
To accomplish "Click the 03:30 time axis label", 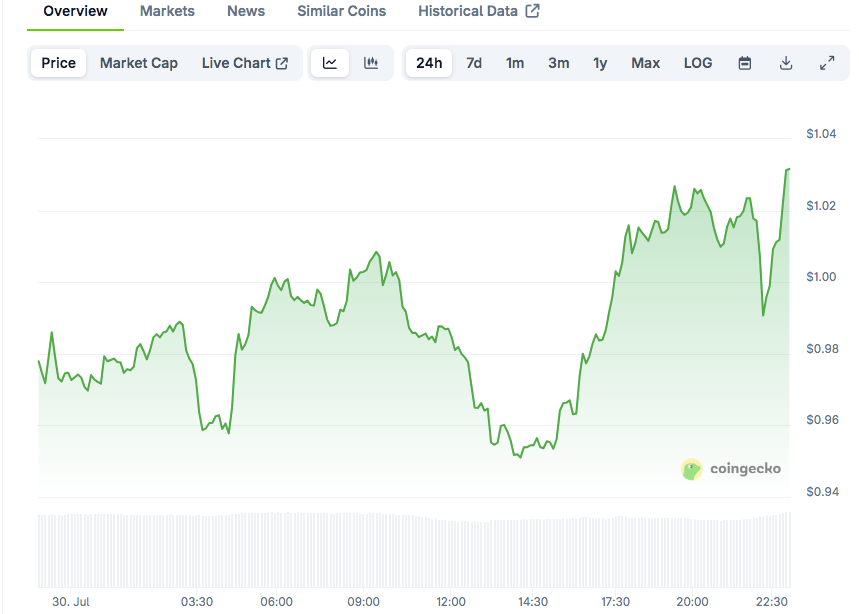I will (197, 601).
